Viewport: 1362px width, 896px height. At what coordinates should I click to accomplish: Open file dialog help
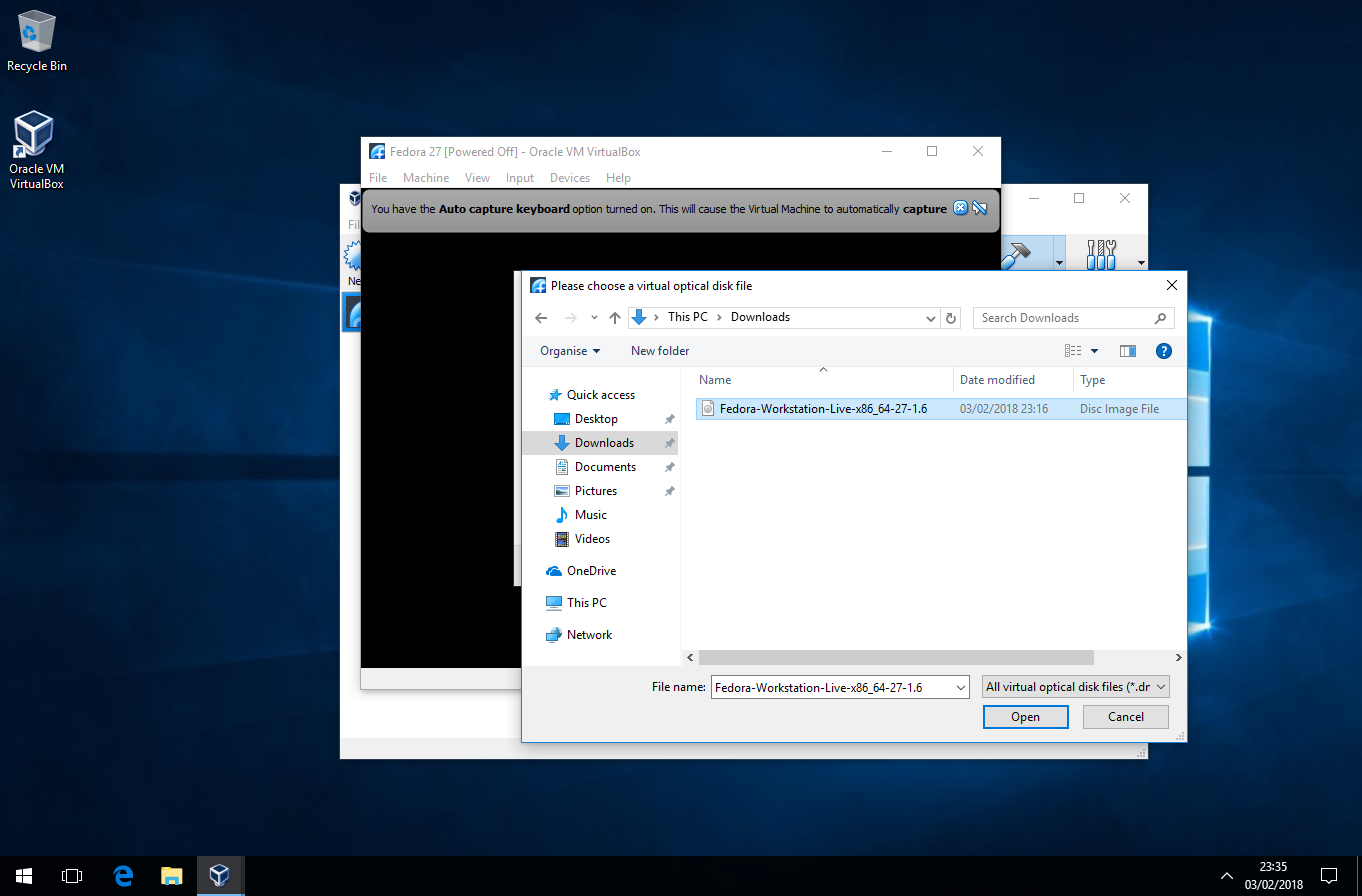coord(1163,351)
